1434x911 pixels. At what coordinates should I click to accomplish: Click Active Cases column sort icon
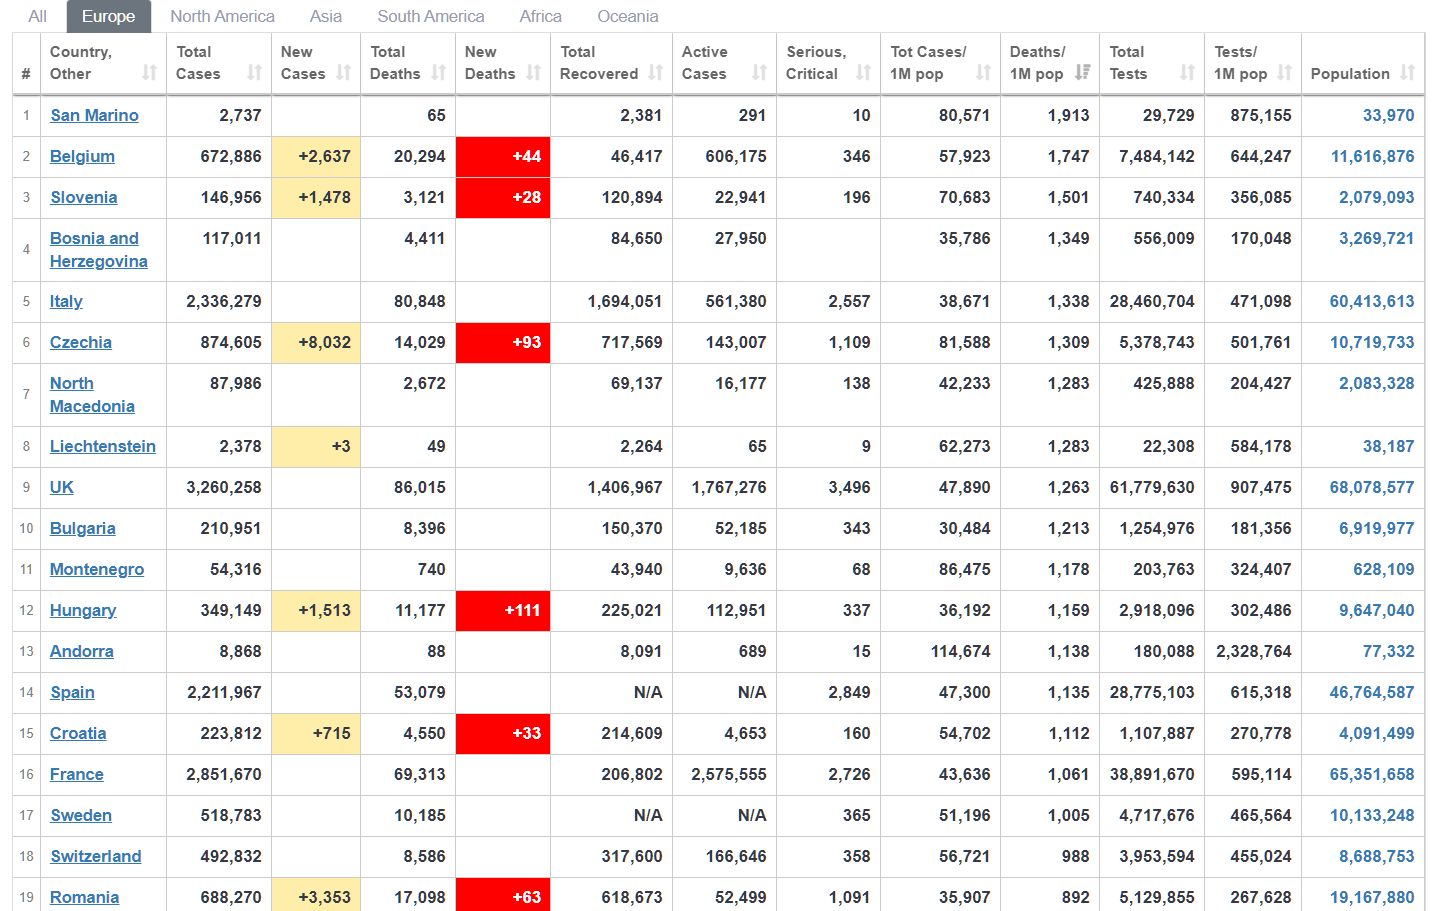coord(760,73)
